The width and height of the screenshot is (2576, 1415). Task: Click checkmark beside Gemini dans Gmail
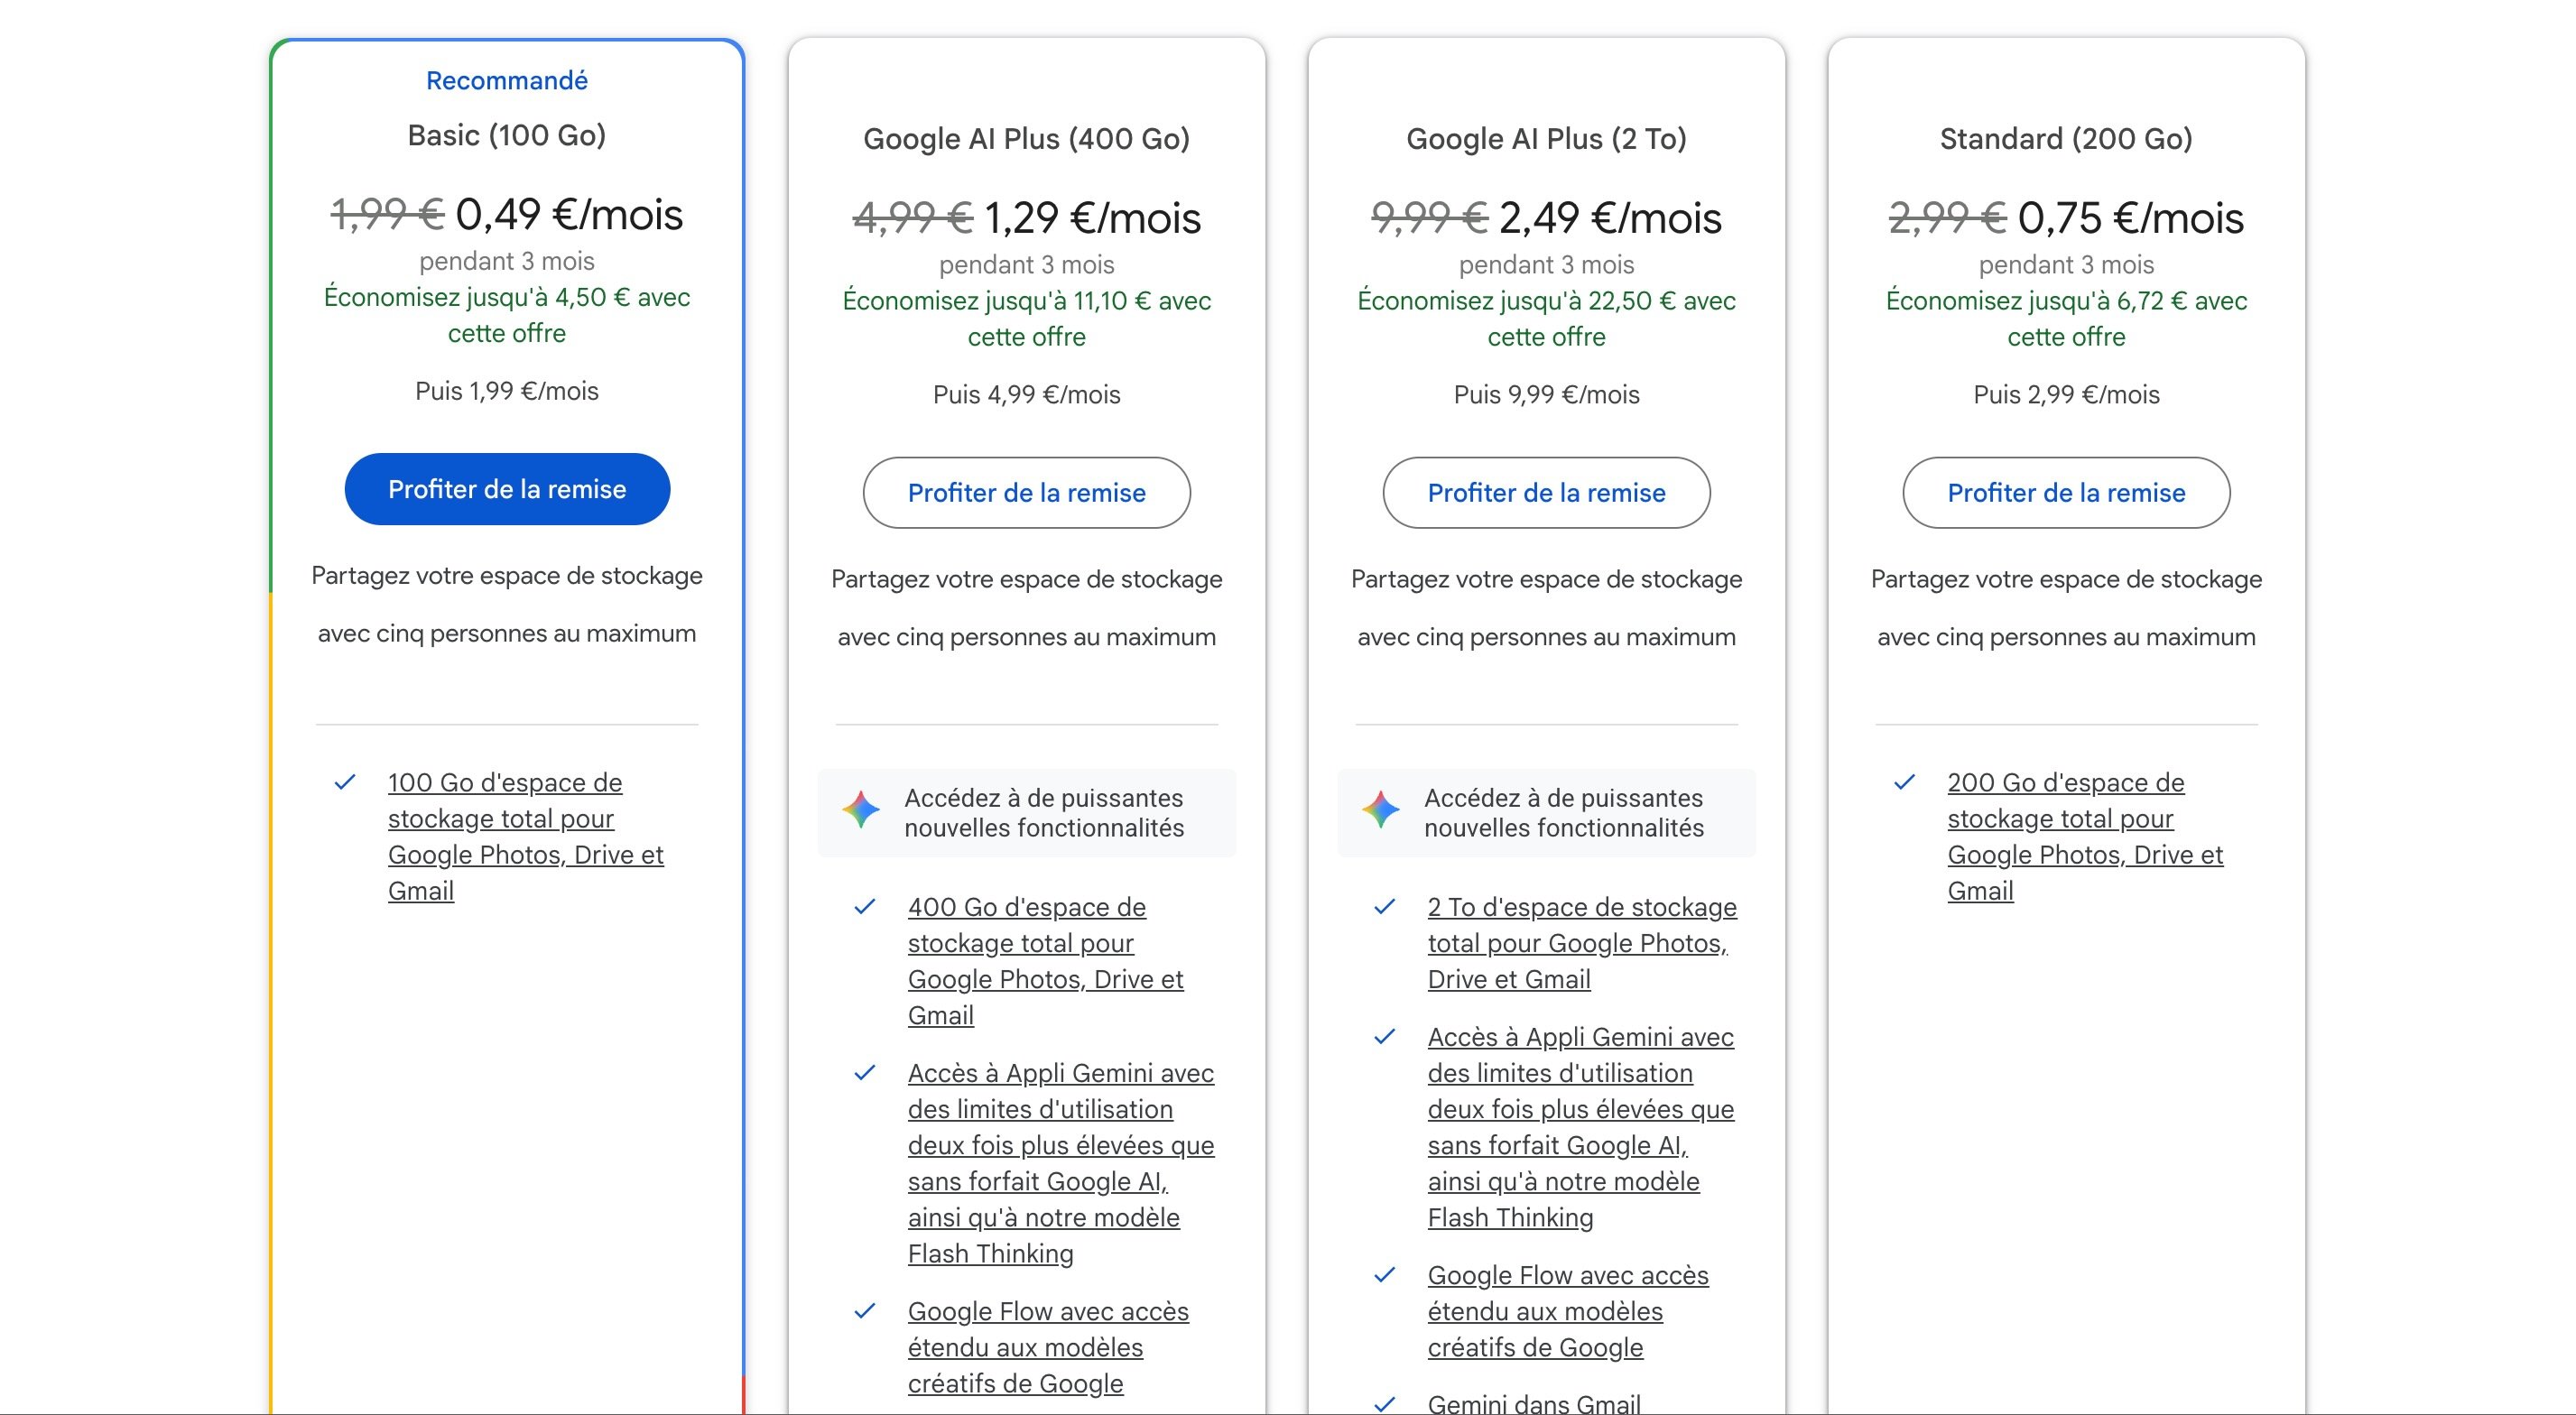click(1385, 1404)
